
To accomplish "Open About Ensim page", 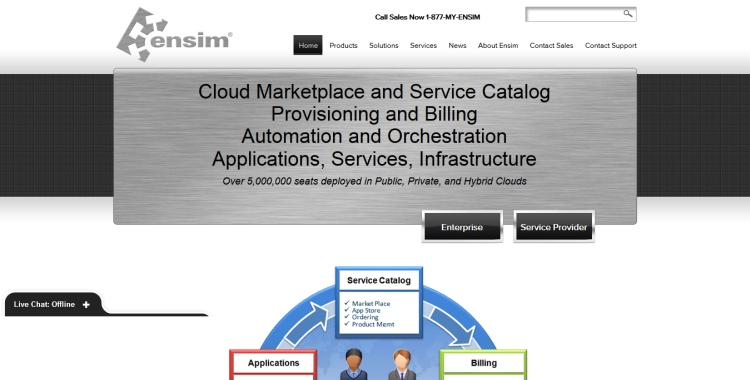I will pos(498,45).
